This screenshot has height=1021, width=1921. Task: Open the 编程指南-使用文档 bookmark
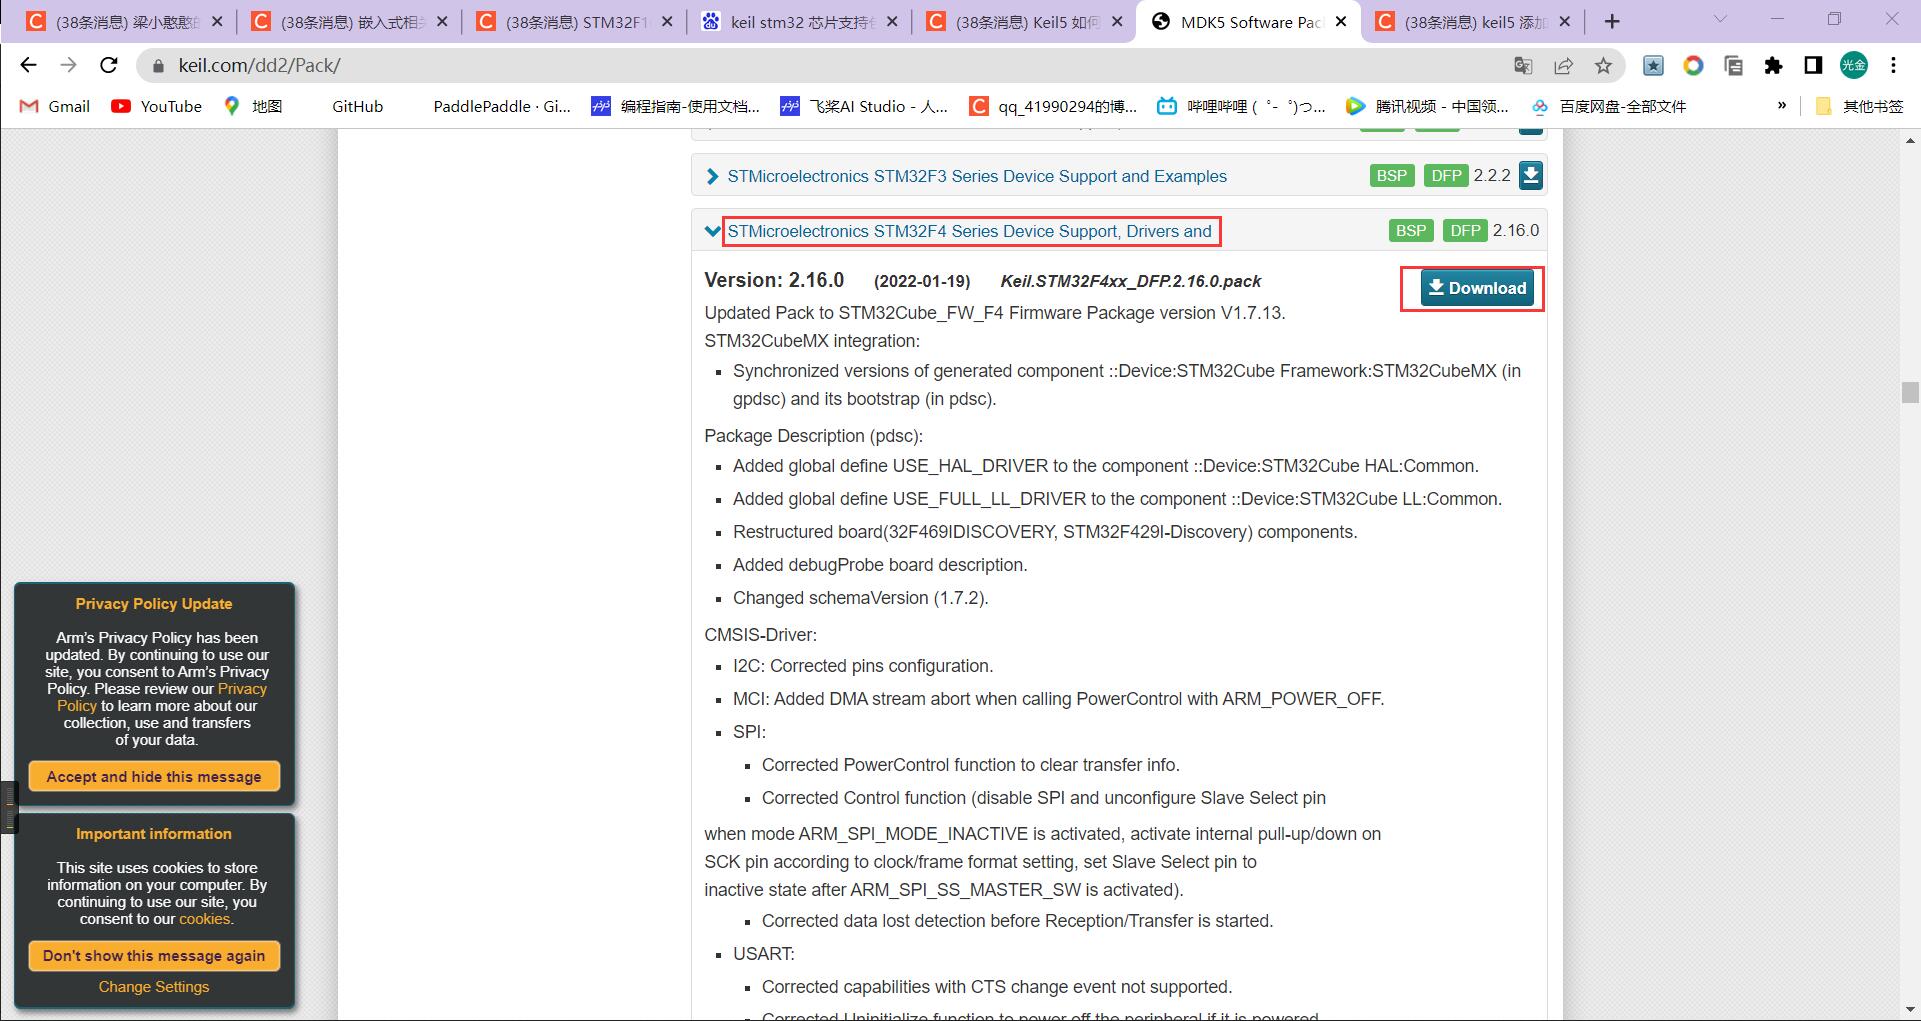(x=675, y=106)
